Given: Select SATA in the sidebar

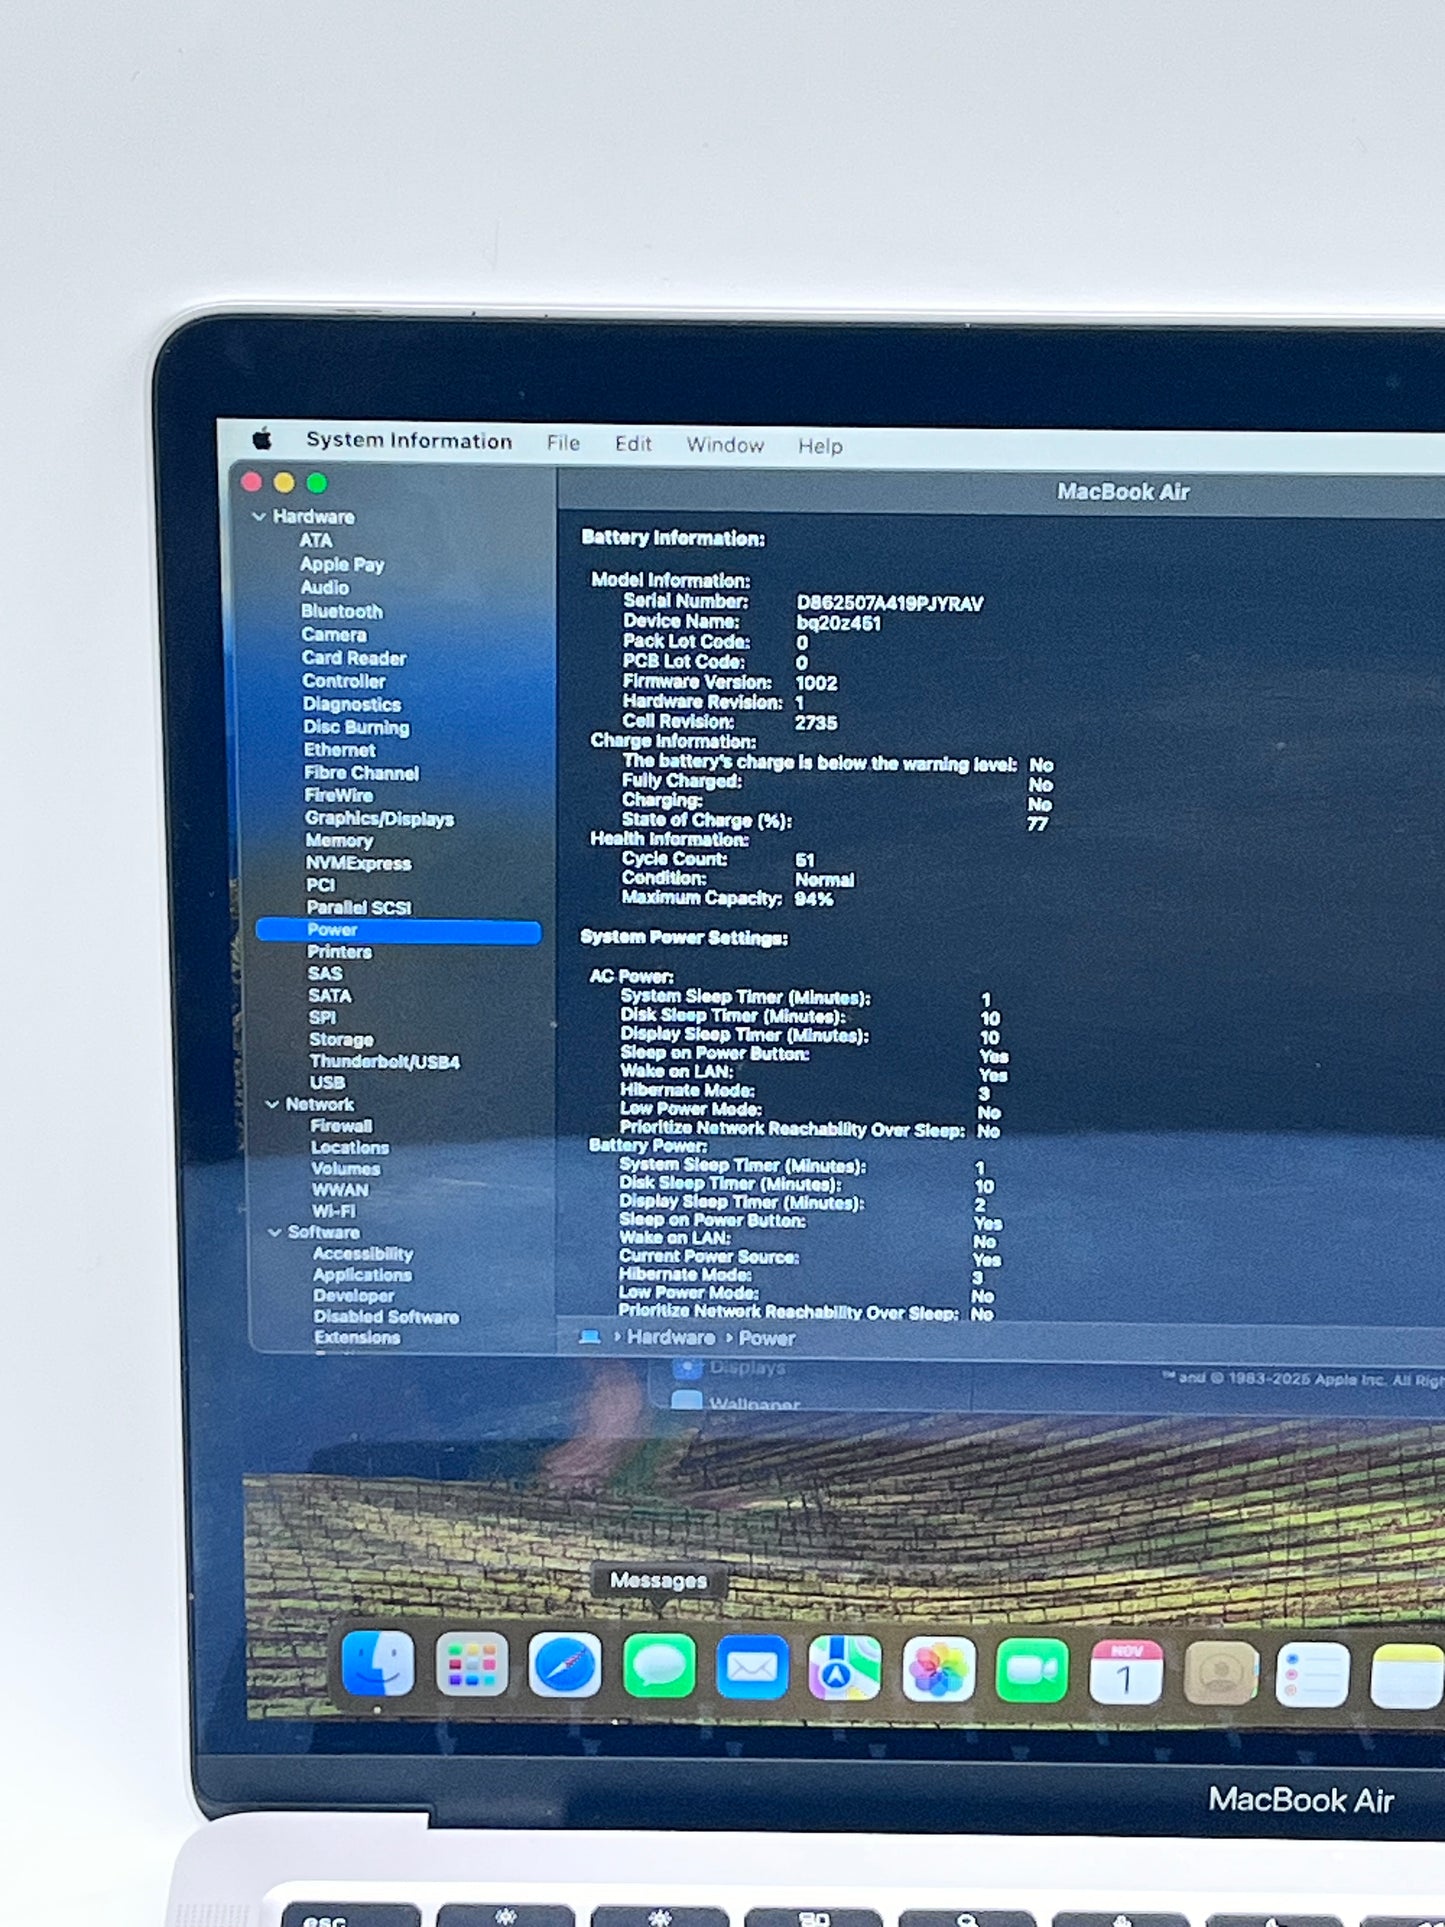Looking at the screenshot, I should [330, 995].
